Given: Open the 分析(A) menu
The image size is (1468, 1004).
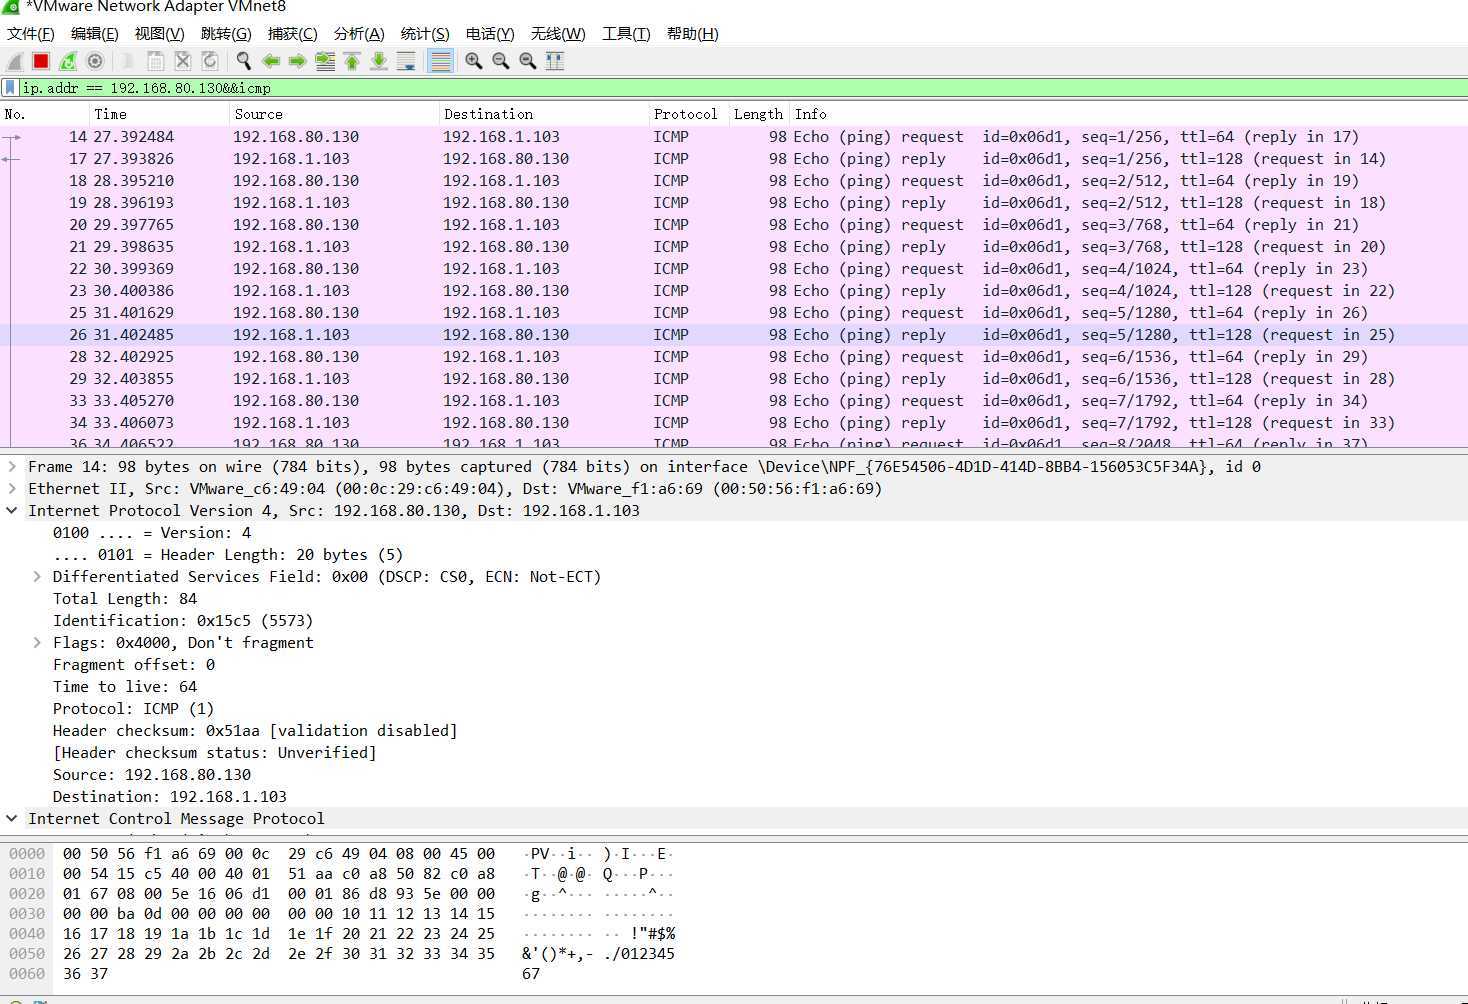Looking at the screenshot, I should [x=359, y=33].
